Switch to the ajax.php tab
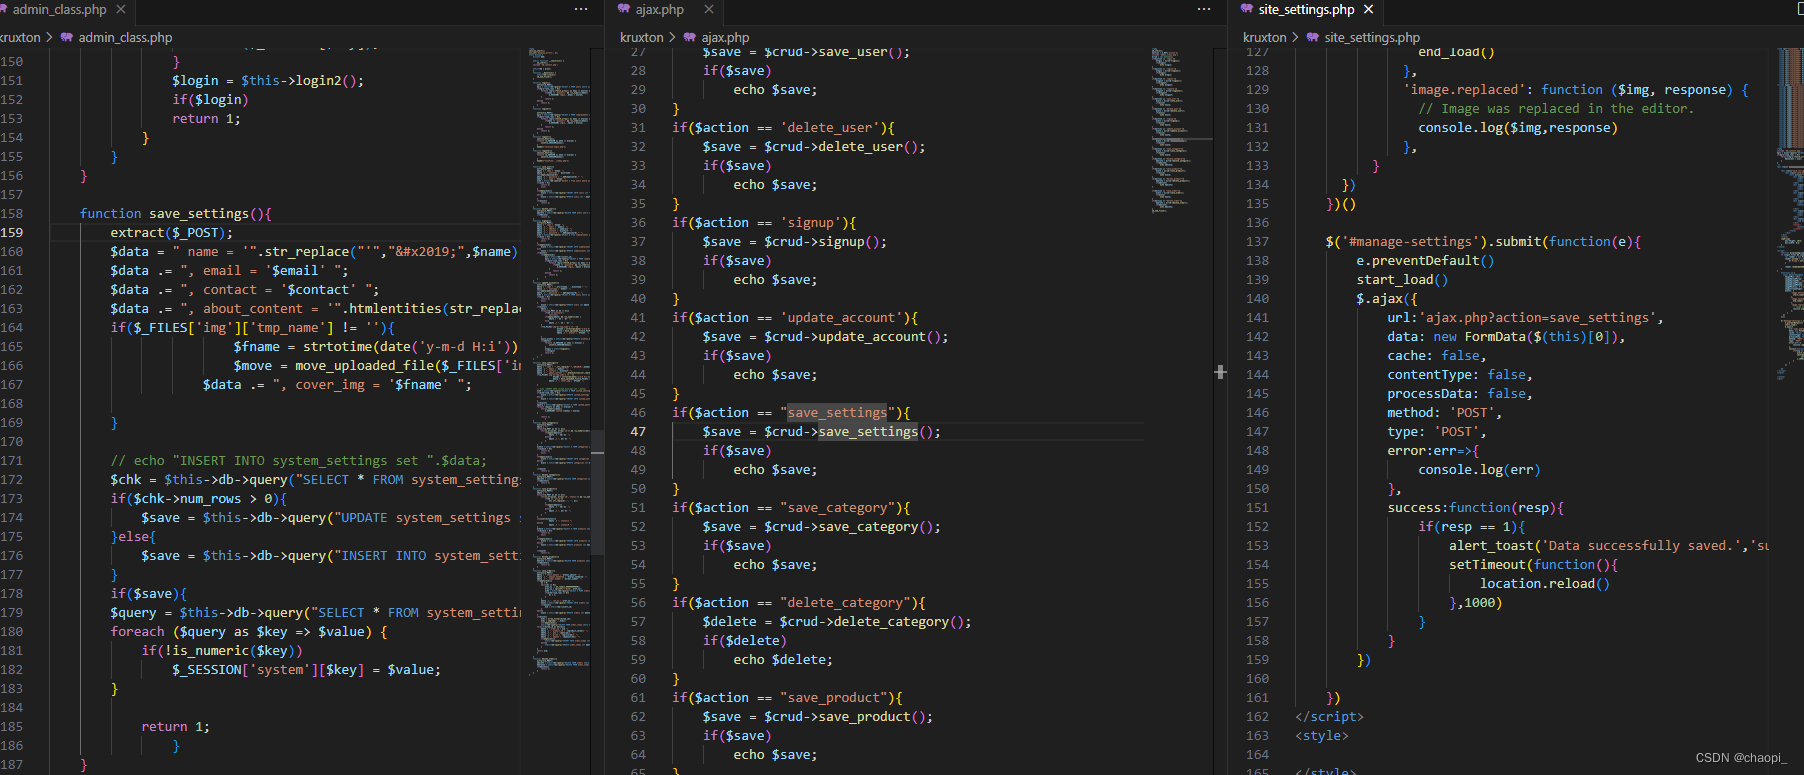The image size is (1804, 775). pos(660,10)
